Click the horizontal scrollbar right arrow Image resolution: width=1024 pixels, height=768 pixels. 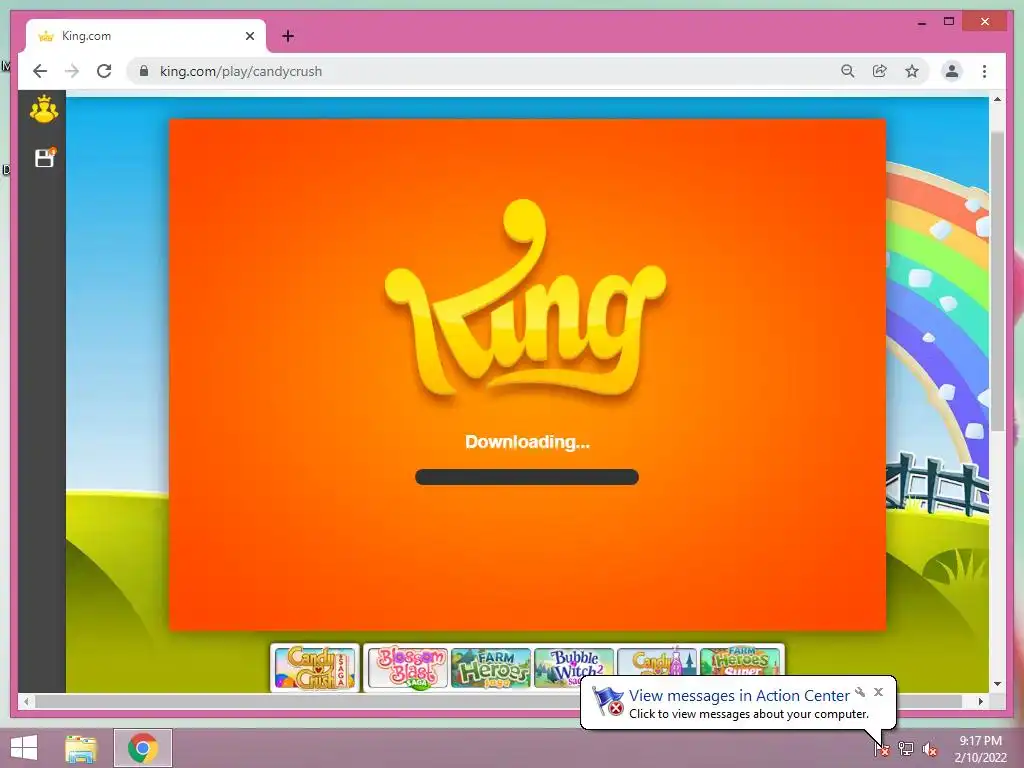(x=981, y=701)
